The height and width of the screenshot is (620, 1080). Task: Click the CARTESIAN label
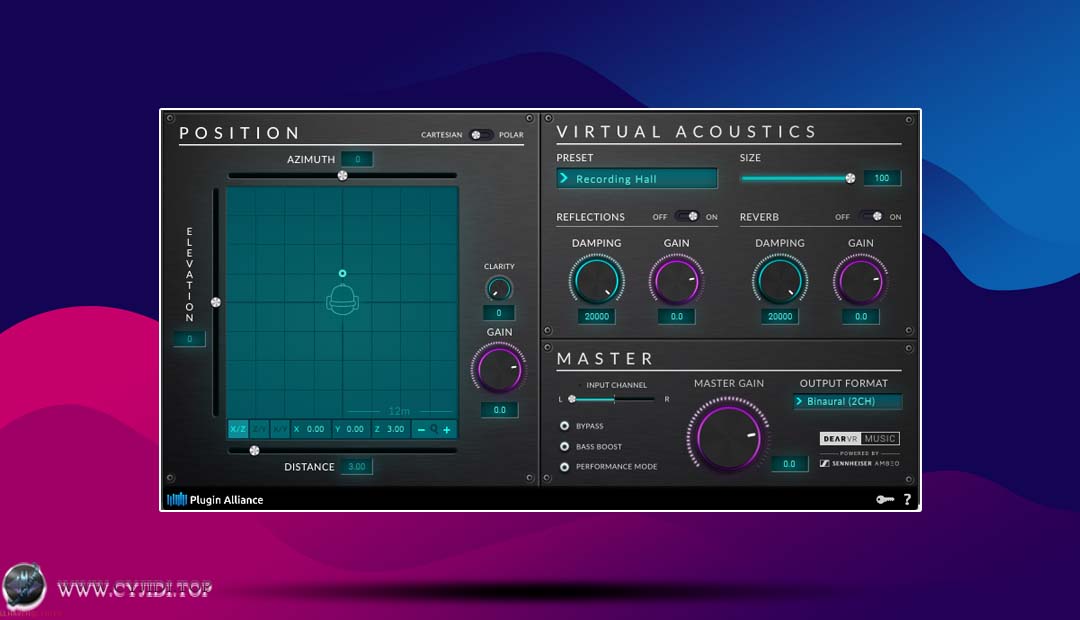click(442, 135)
